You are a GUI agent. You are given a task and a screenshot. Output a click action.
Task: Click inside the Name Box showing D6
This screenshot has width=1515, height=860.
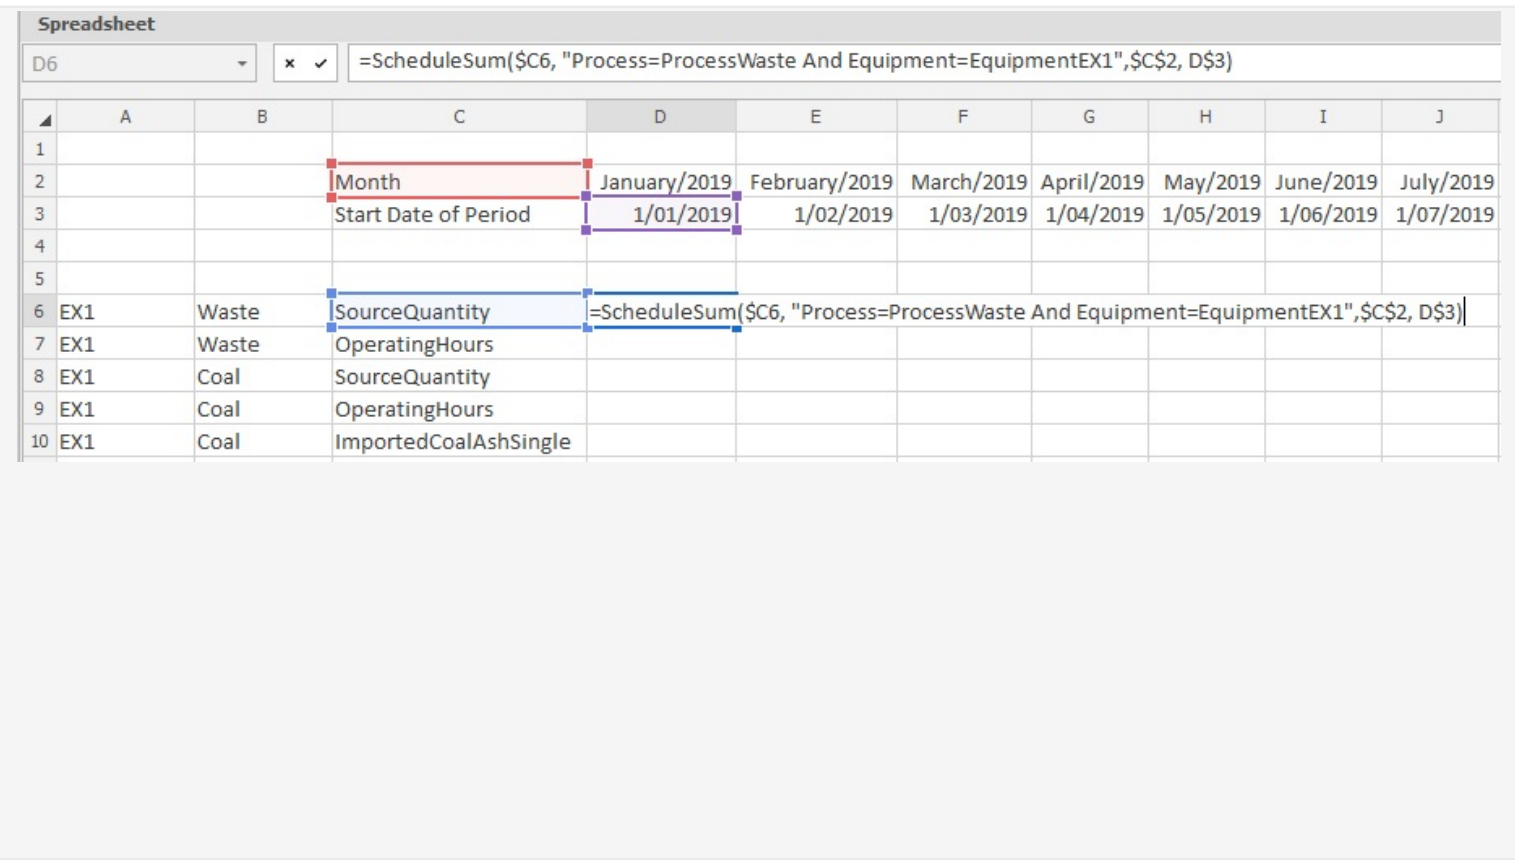pyautogui.click(x=120, y=62)
